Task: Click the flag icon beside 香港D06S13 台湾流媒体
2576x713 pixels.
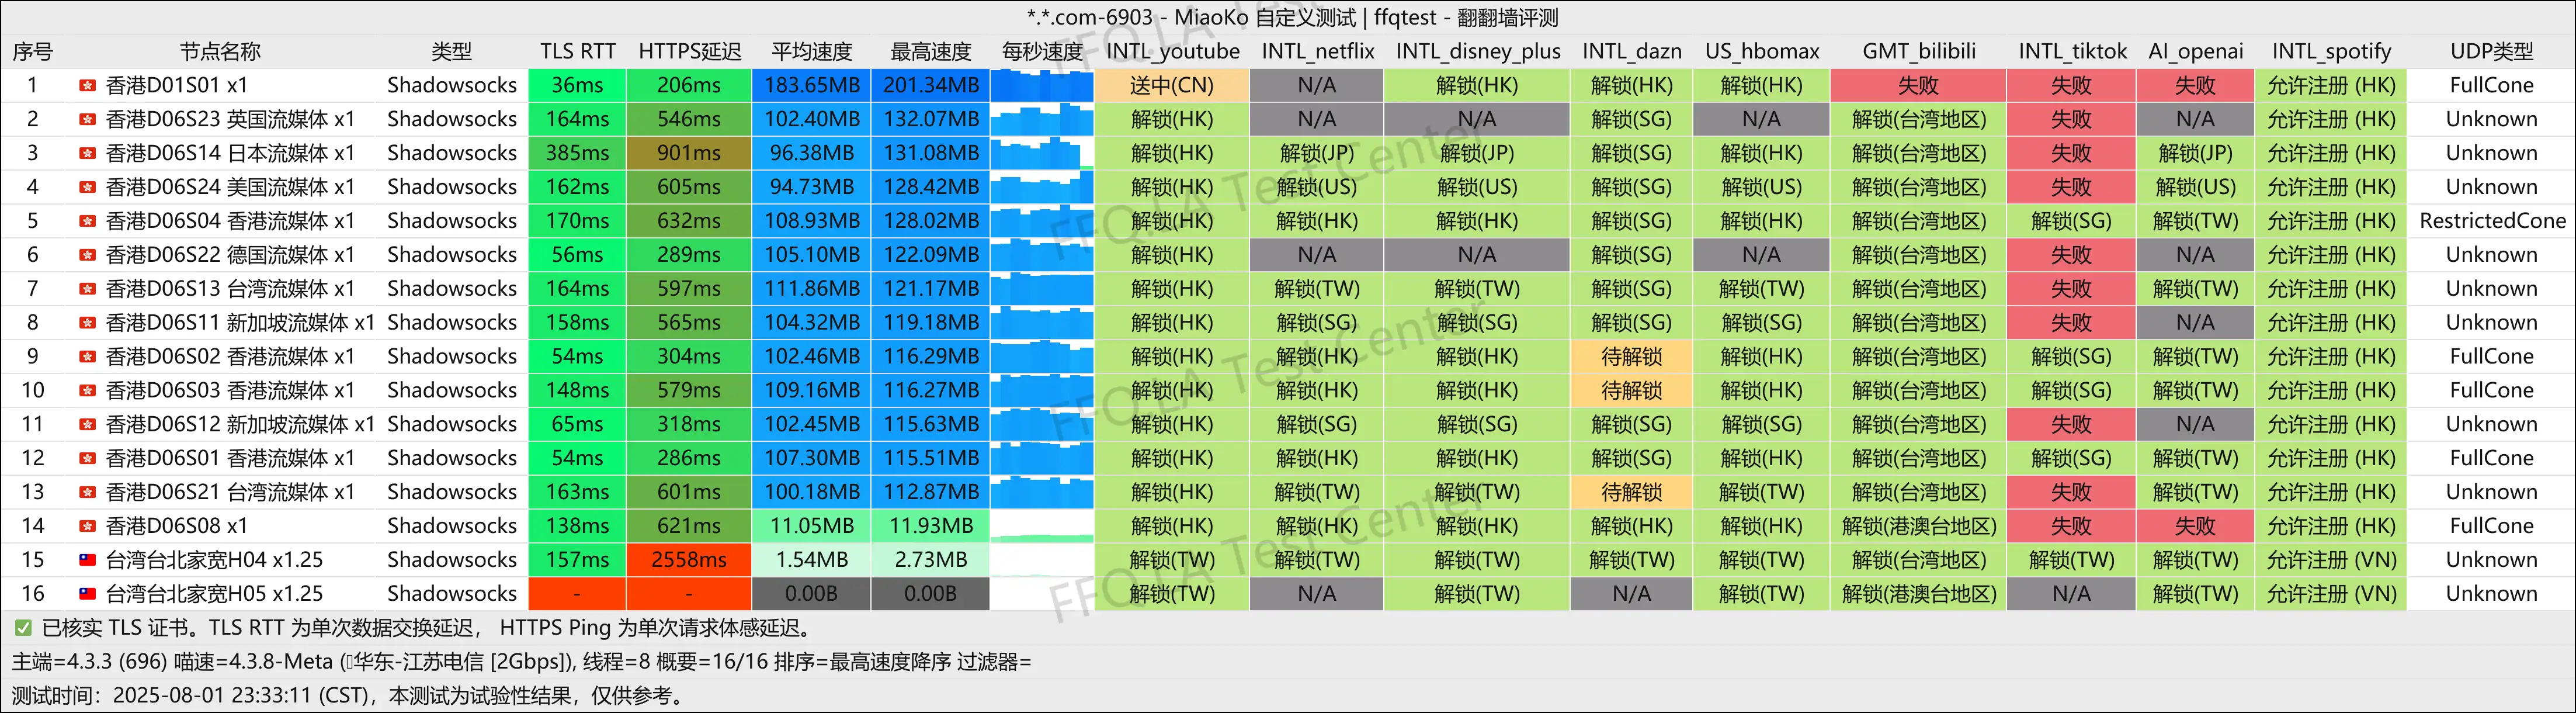Action: click(88, 289)
